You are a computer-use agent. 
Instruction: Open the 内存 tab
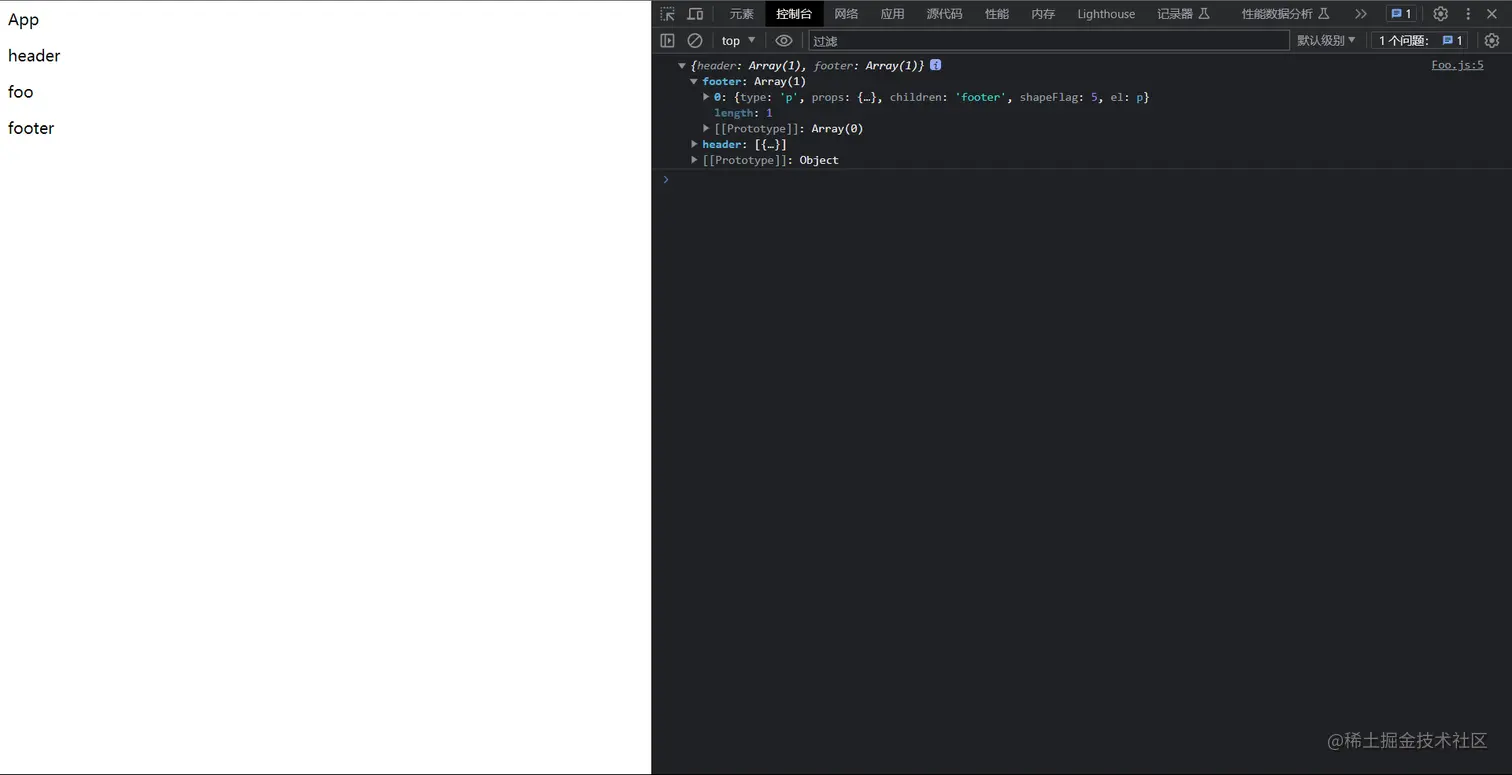click(1043, 14)
